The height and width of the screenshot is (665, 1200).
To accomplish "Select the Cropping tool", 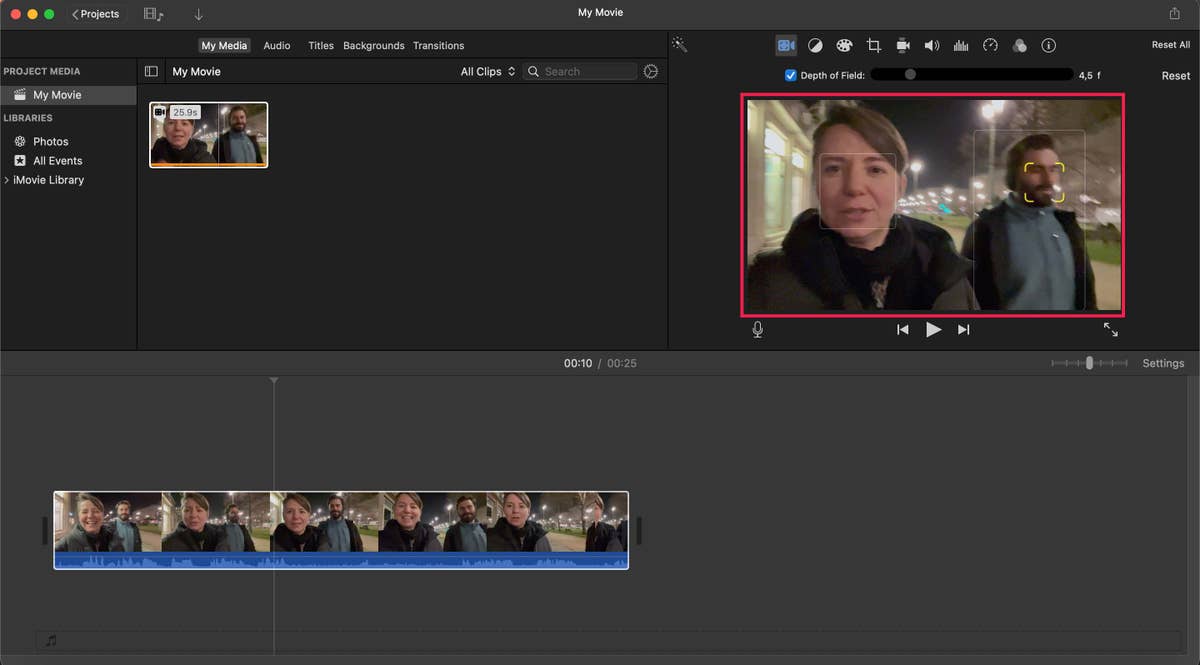I will pyautogui.click(x=873, y=46).
